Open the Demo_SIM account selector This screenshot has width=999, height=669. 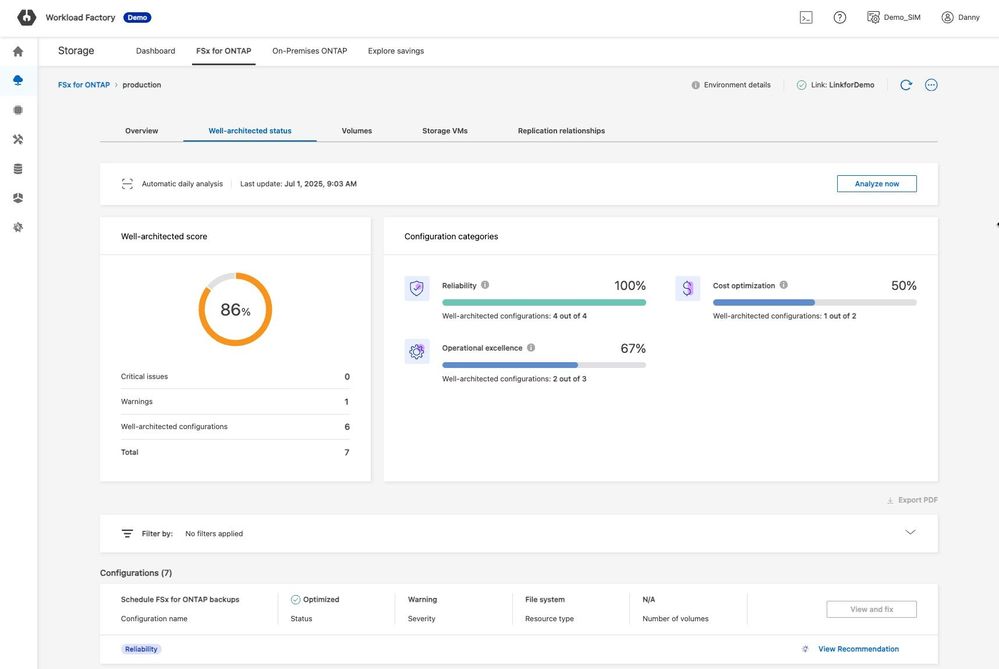(893, 17)
